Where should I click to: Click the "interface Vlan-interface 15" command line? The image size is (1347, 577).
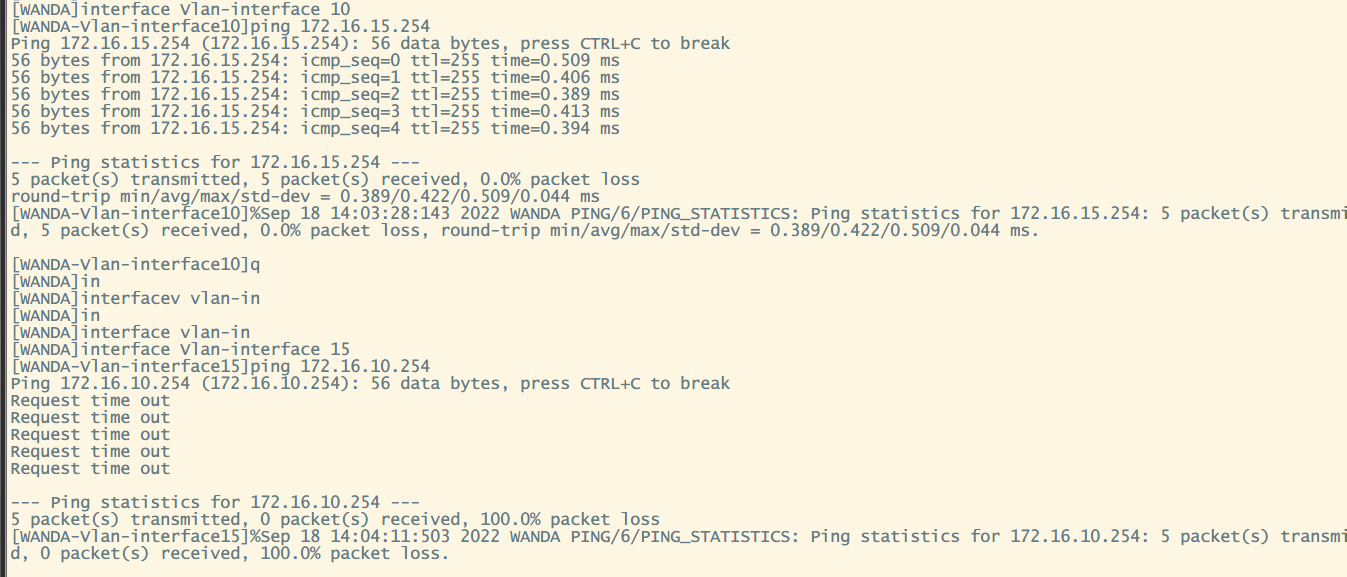click(180, 349)
